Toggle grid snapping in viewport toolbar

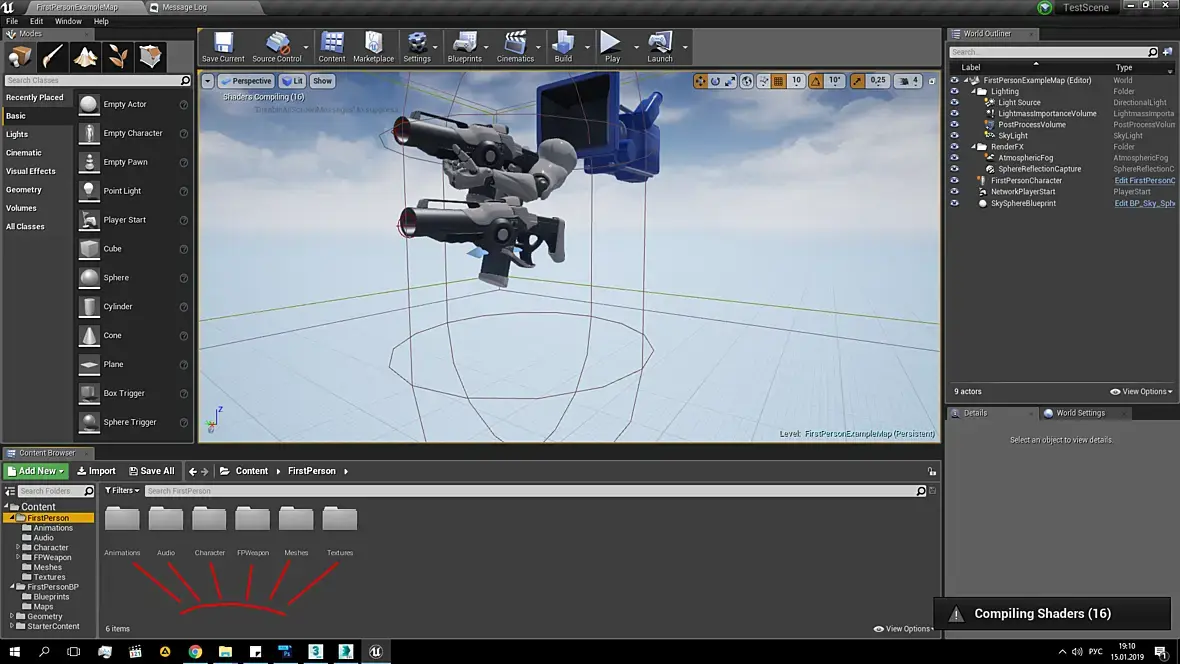coord(778,81)
